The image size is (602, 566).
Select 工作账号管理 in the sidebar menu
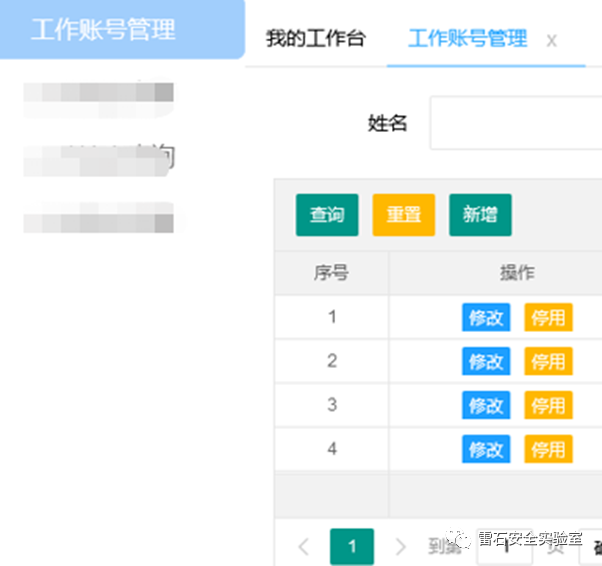[x=122, y=30]
